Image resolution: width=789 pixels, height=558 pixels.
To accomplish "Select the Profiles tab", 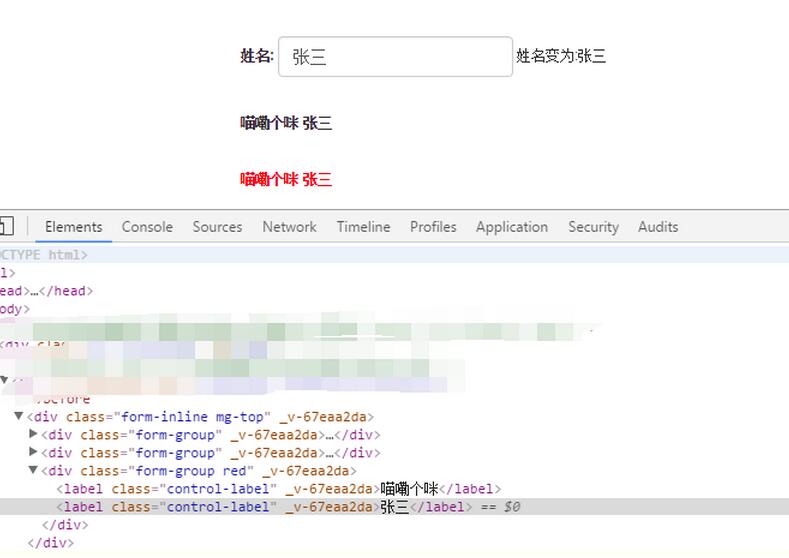I will pyautogui.click(x=433, y=227).
